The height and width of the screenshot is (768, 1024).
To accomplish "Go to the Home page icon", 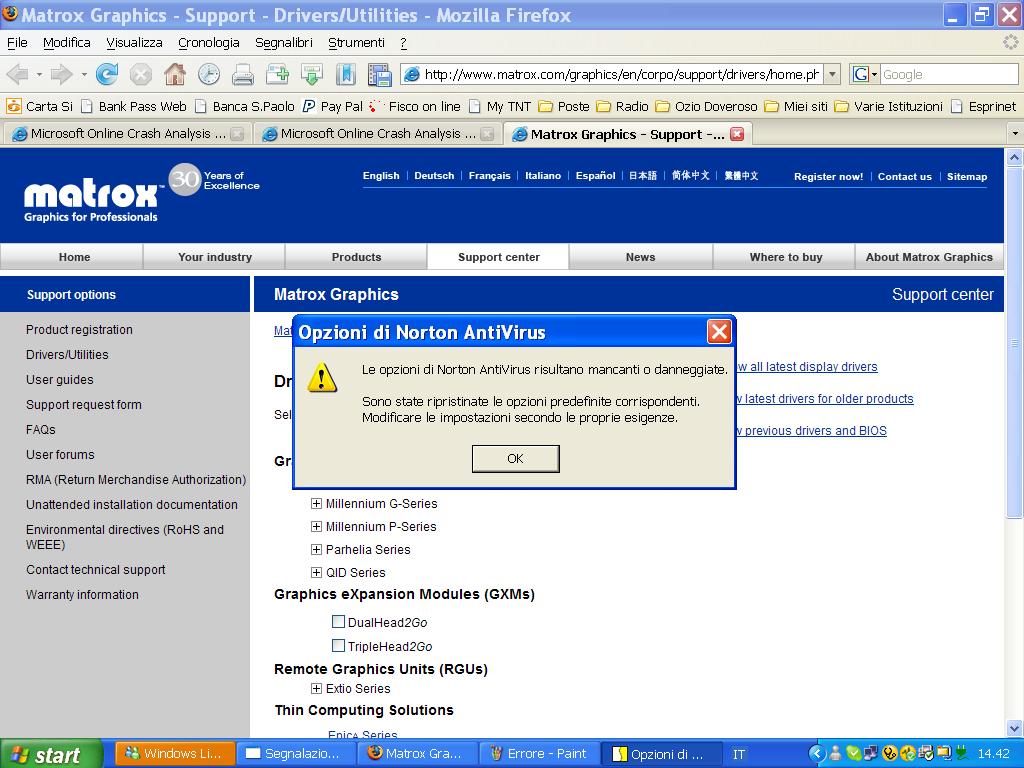I will [174, 74].
